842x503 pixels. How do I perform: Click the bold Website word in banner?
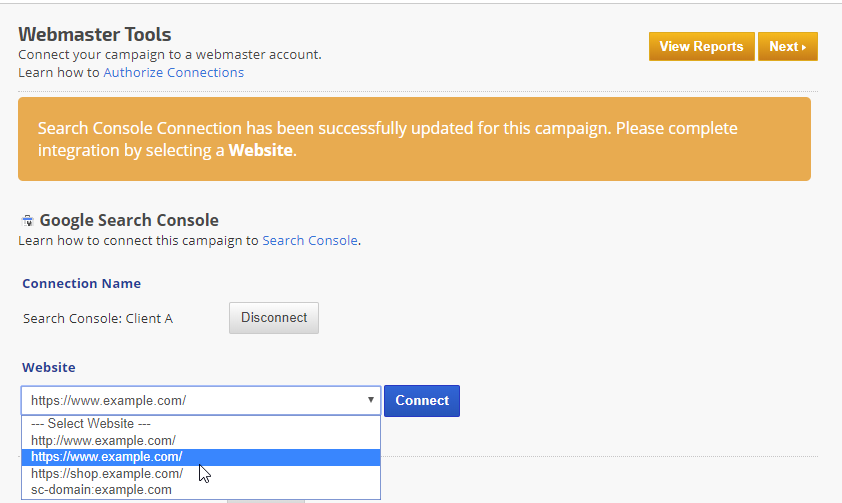(260, 151)
